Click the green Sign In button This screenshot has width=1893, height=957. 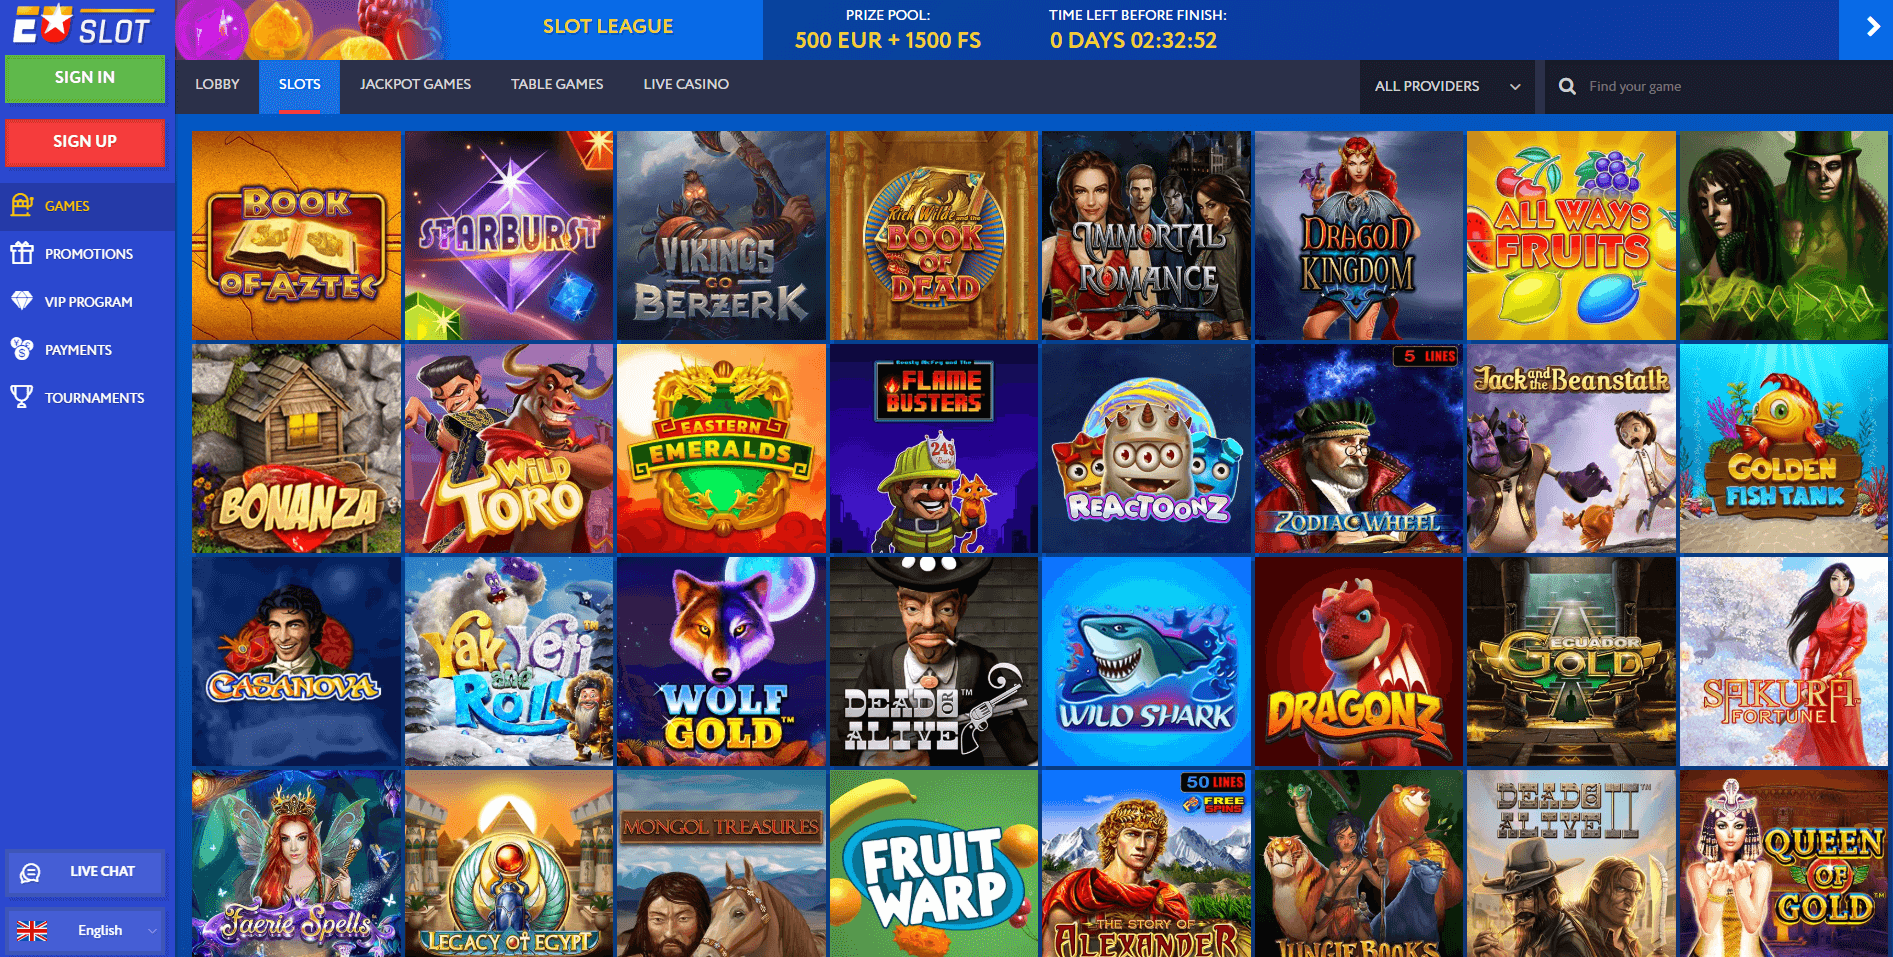[x=85, y=78]
